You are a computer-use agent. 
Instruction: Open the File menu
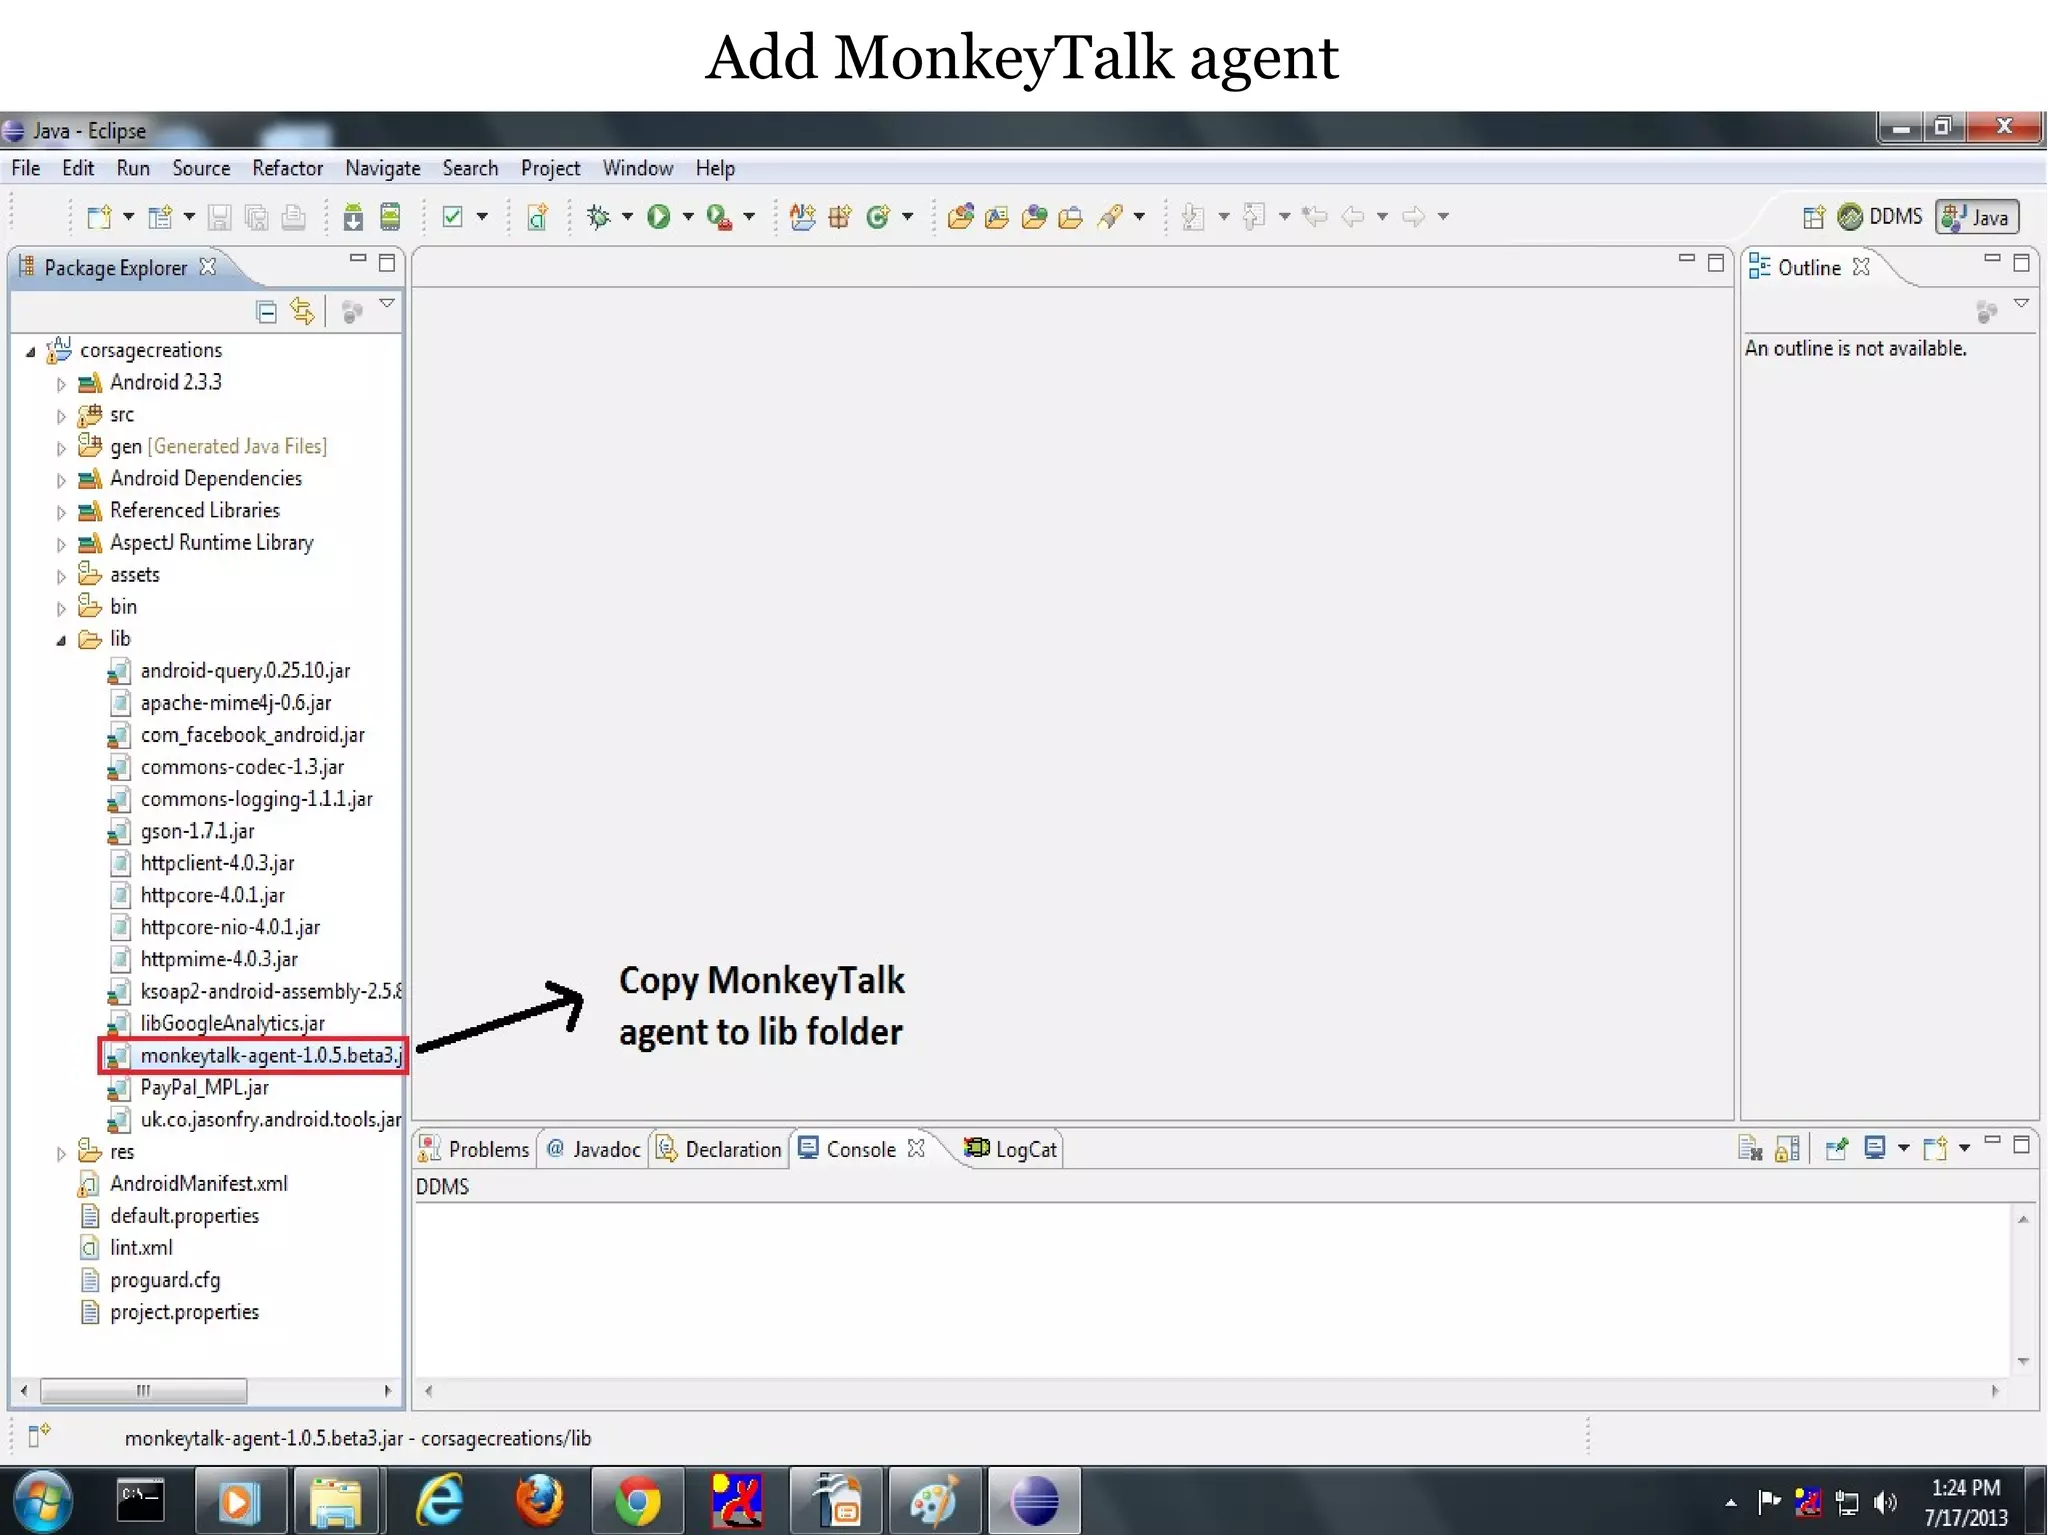coord(26,168)
